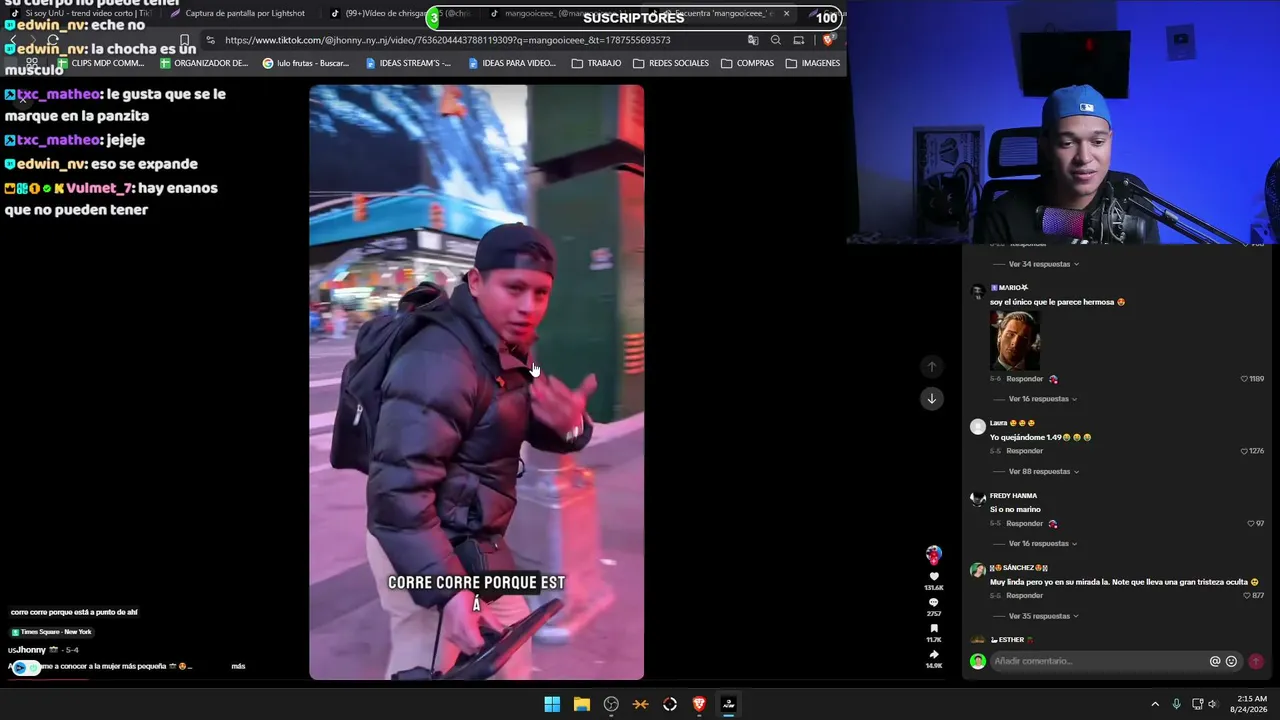Click the TikTok URL in the address bar
The image size is (1280, 720).
click(x=447, y=40)
